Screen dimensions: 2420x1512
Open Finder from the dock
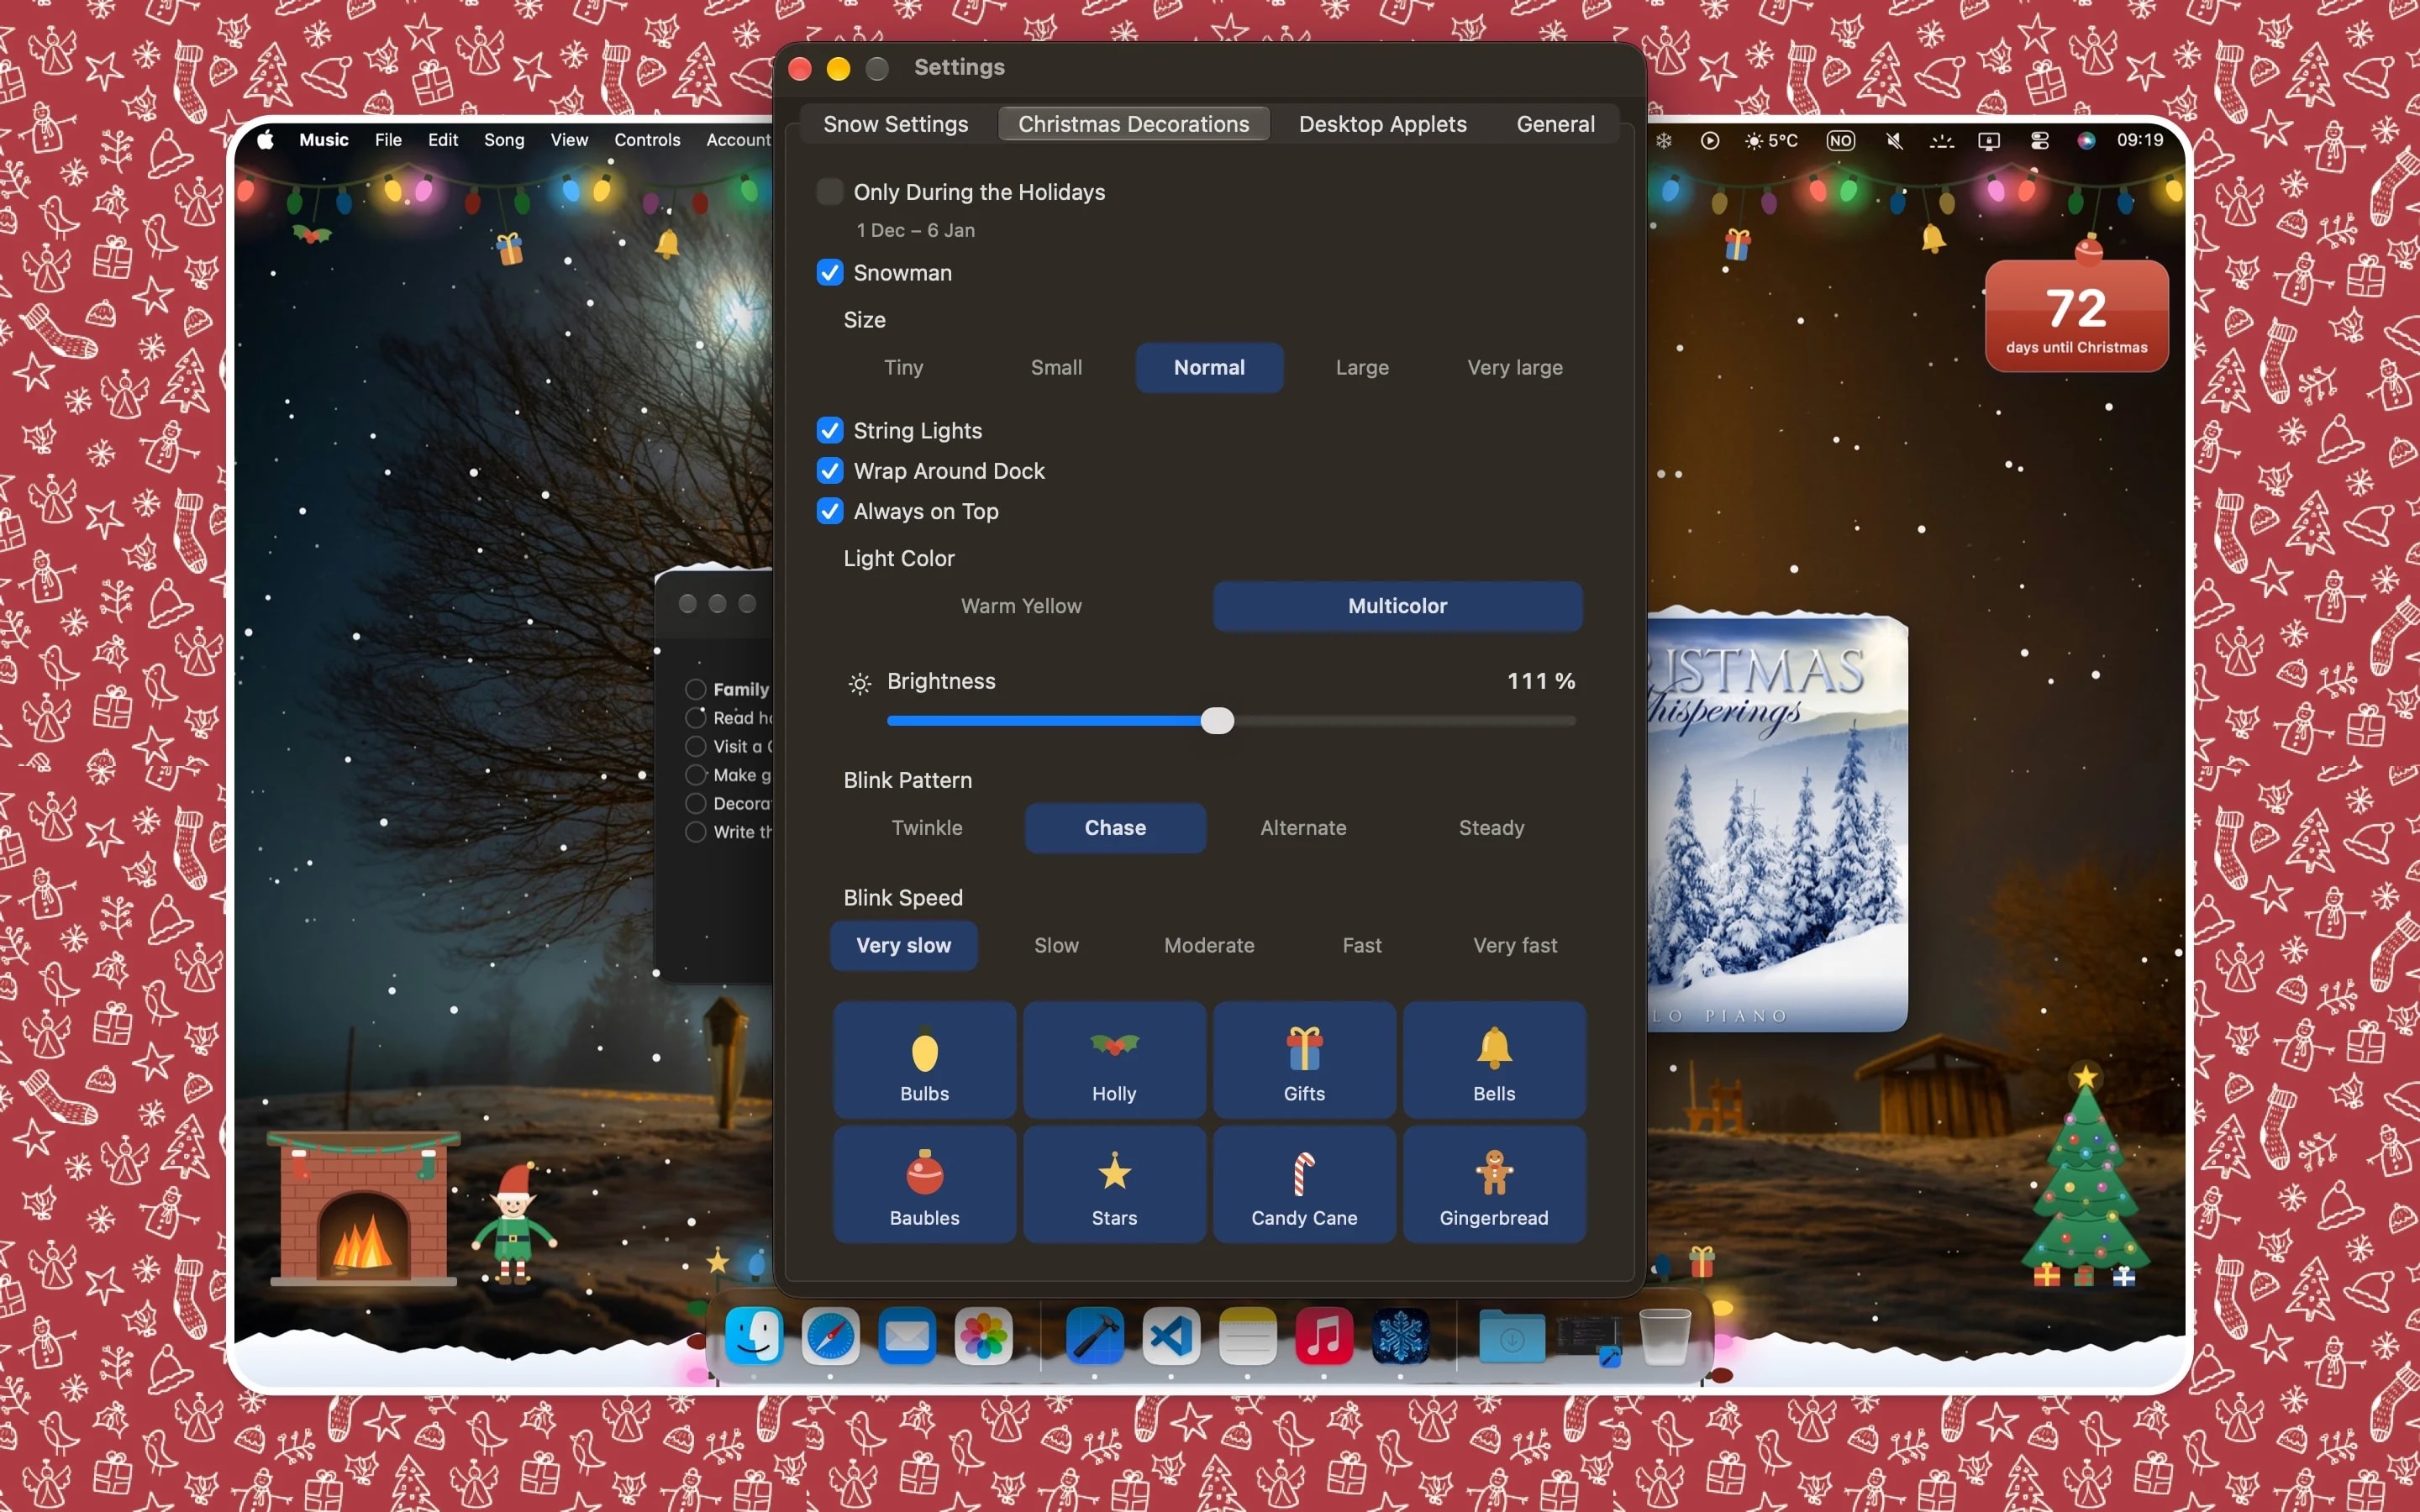pyautogui.click(x=754, y=1335)
